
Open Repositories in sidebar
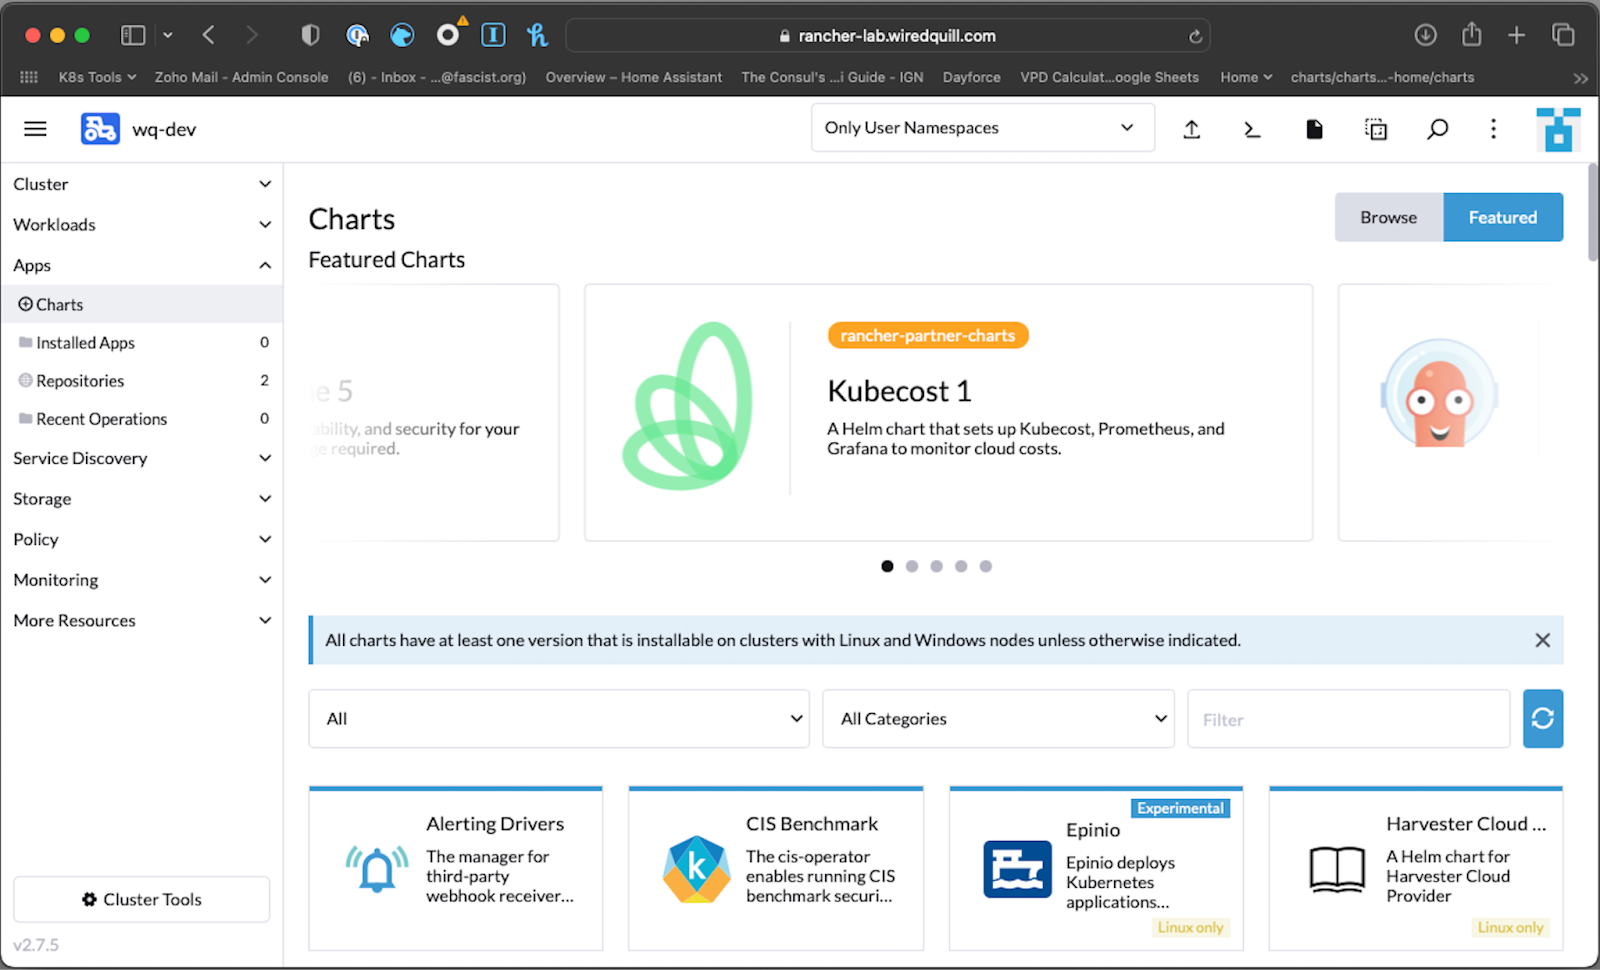click(x=142, y=380)
